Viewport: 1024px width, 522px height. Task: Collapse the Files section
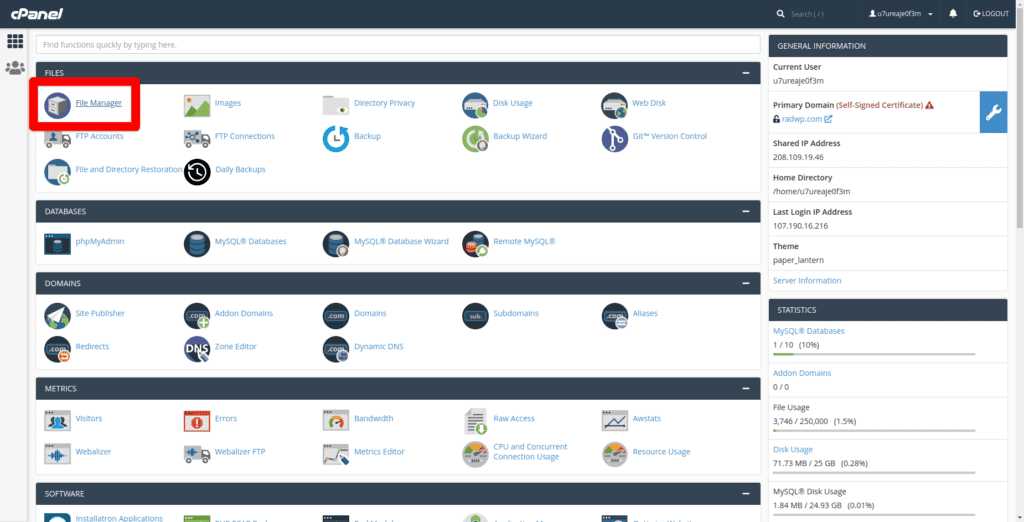coord(745,73)
